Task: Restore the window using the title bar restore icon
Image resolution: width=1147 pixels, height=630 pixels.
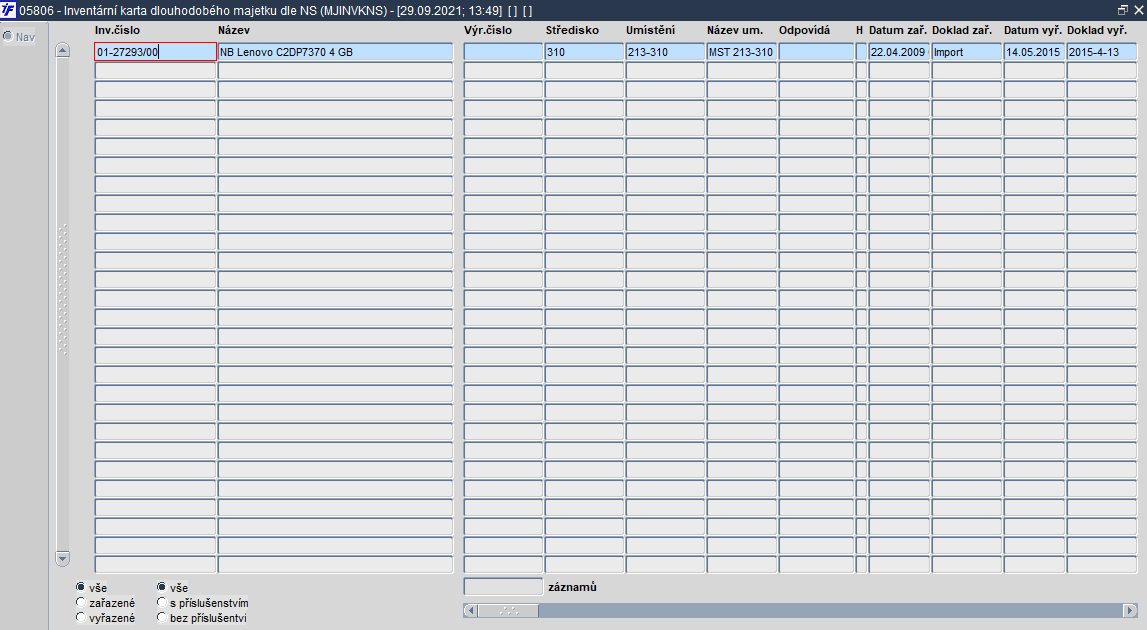Action: click(1122, 10)
